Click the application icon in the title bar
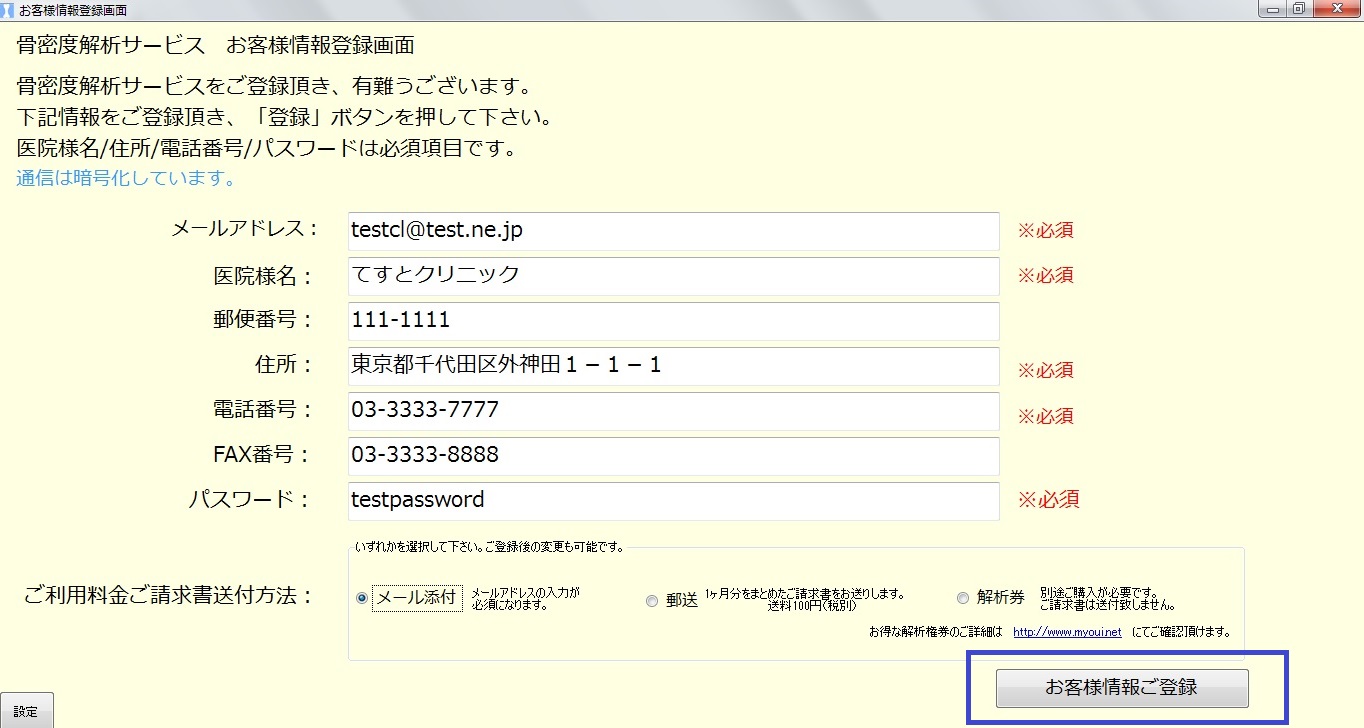 pos(8,10)
